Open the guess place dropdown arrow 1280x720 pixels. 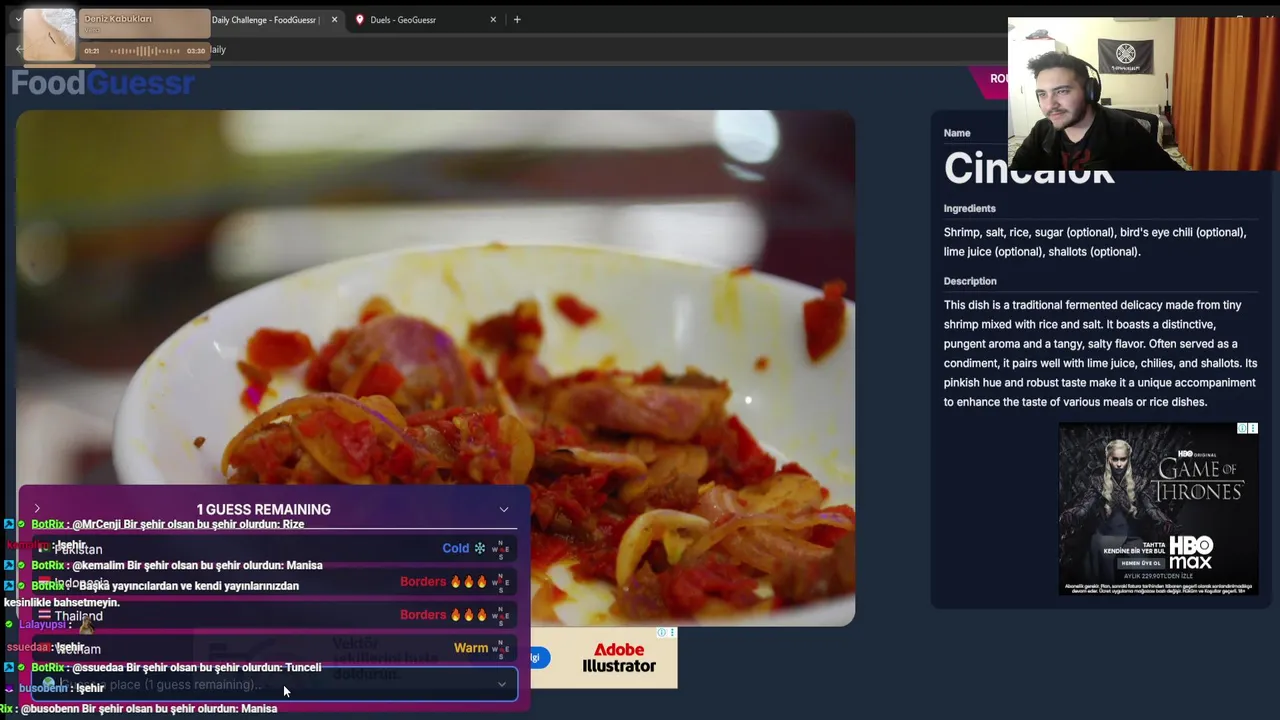[x=502, y=684]
